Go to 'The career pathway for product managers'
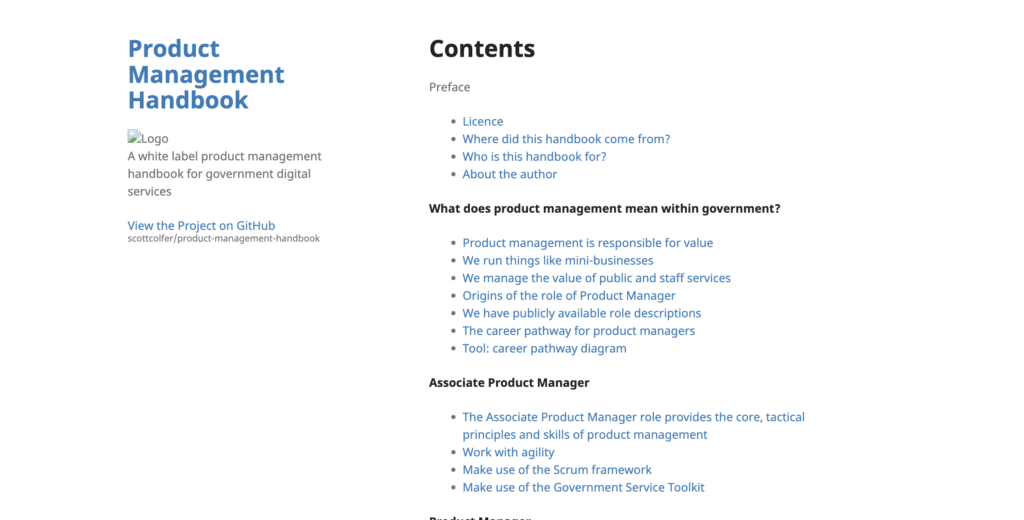 point(578,331)
